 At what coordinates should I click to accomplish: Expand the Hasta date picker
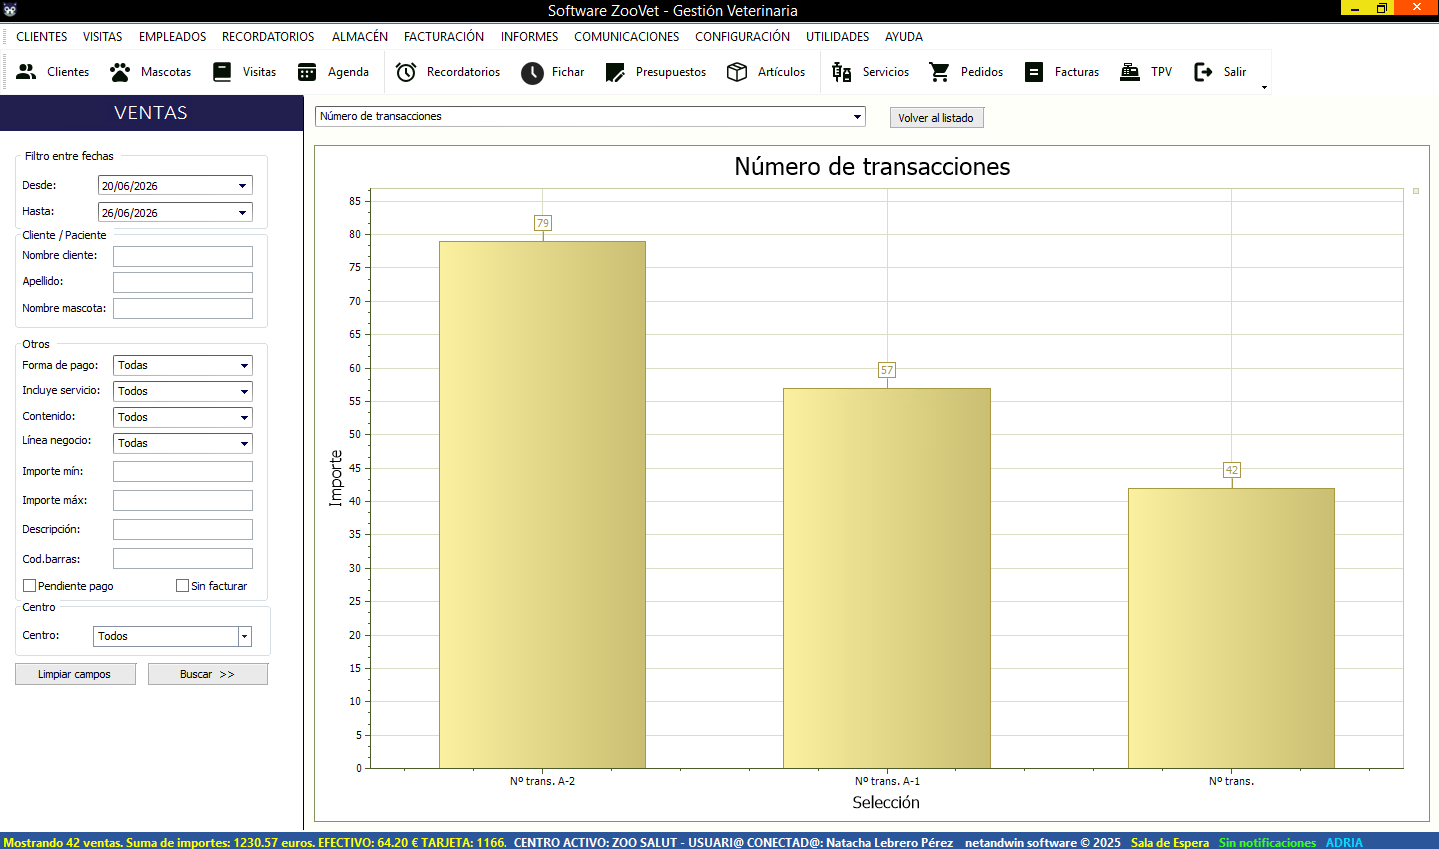[242, 212]
